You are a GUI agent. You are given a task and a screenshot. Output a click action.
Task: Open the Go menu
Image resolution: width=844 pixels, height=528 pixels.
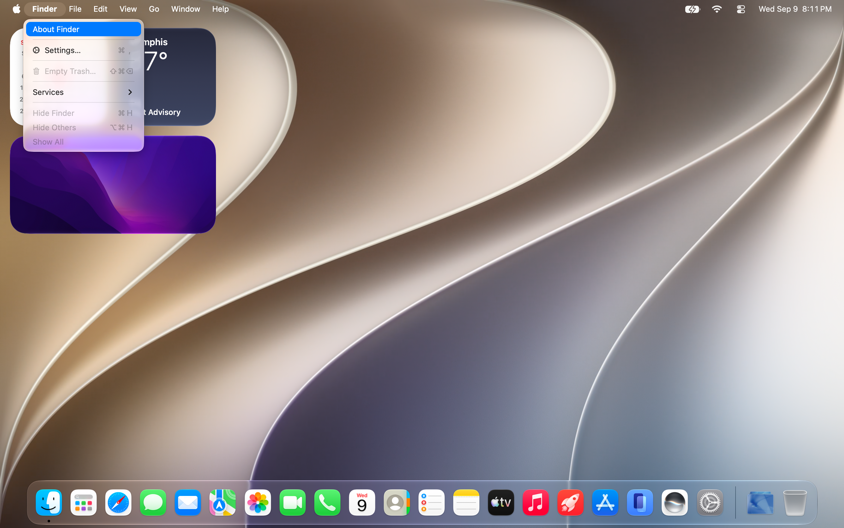154,9
